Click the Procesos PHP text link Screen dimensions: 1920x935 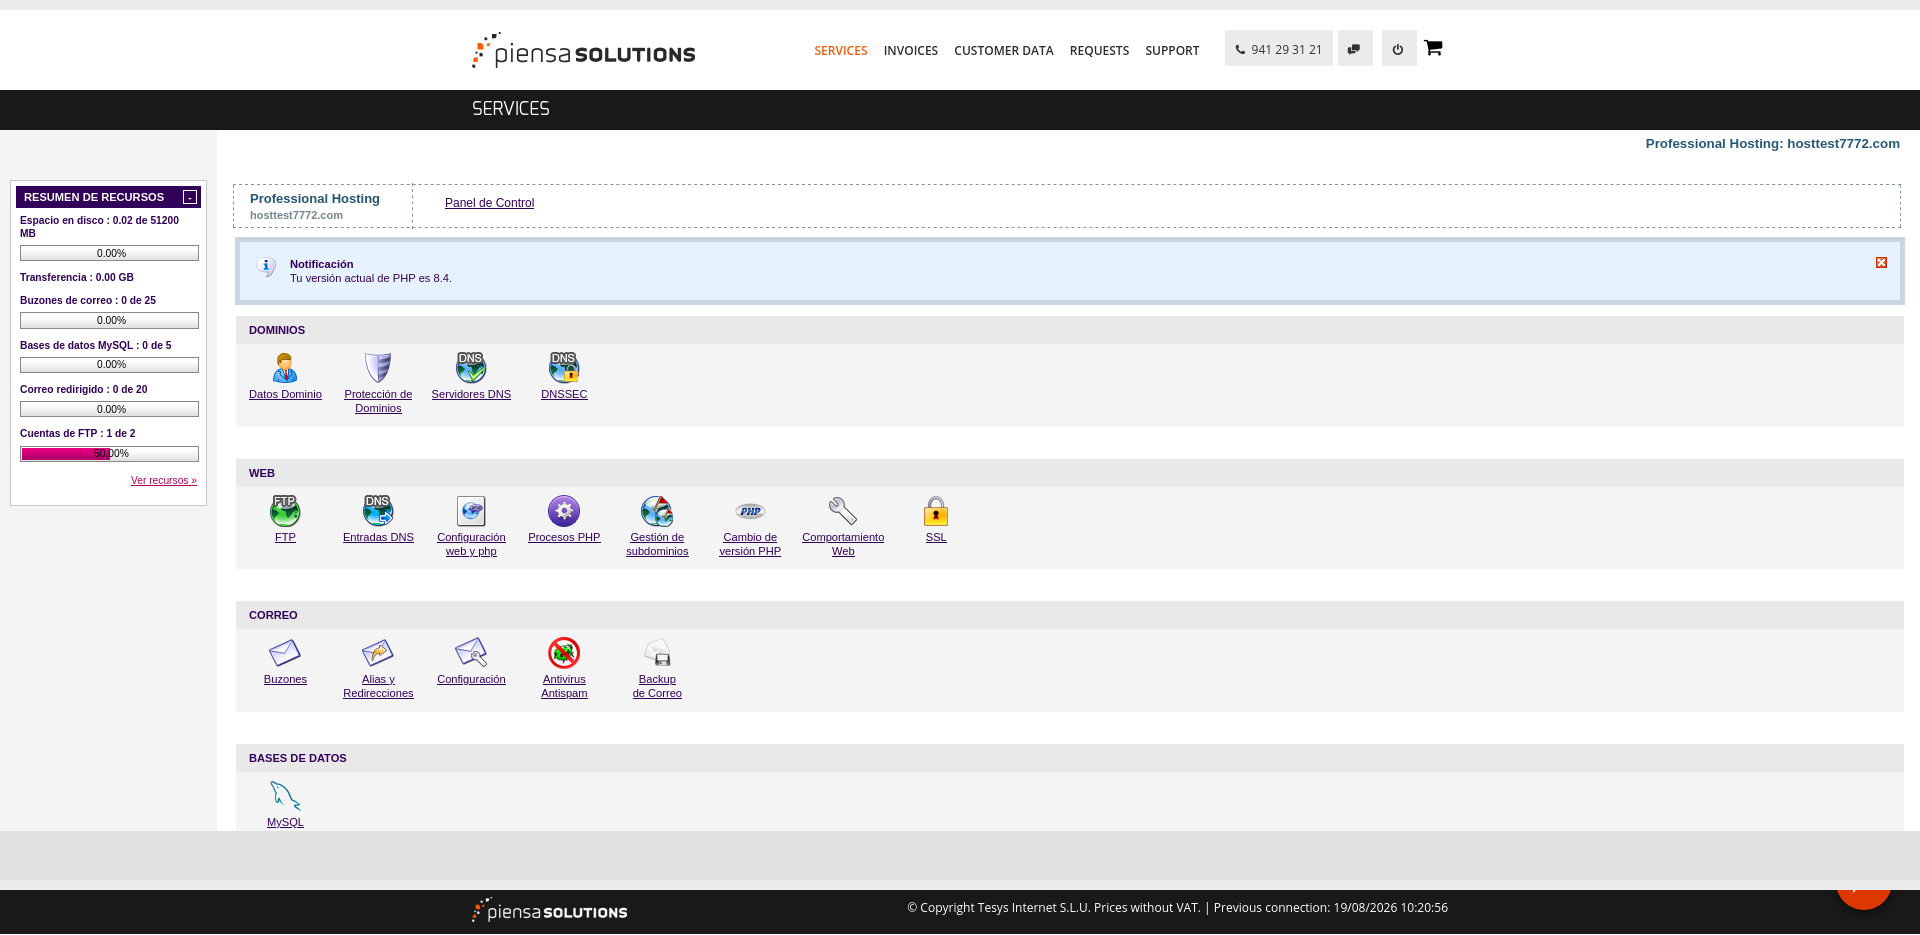click(x=564, y=537)
